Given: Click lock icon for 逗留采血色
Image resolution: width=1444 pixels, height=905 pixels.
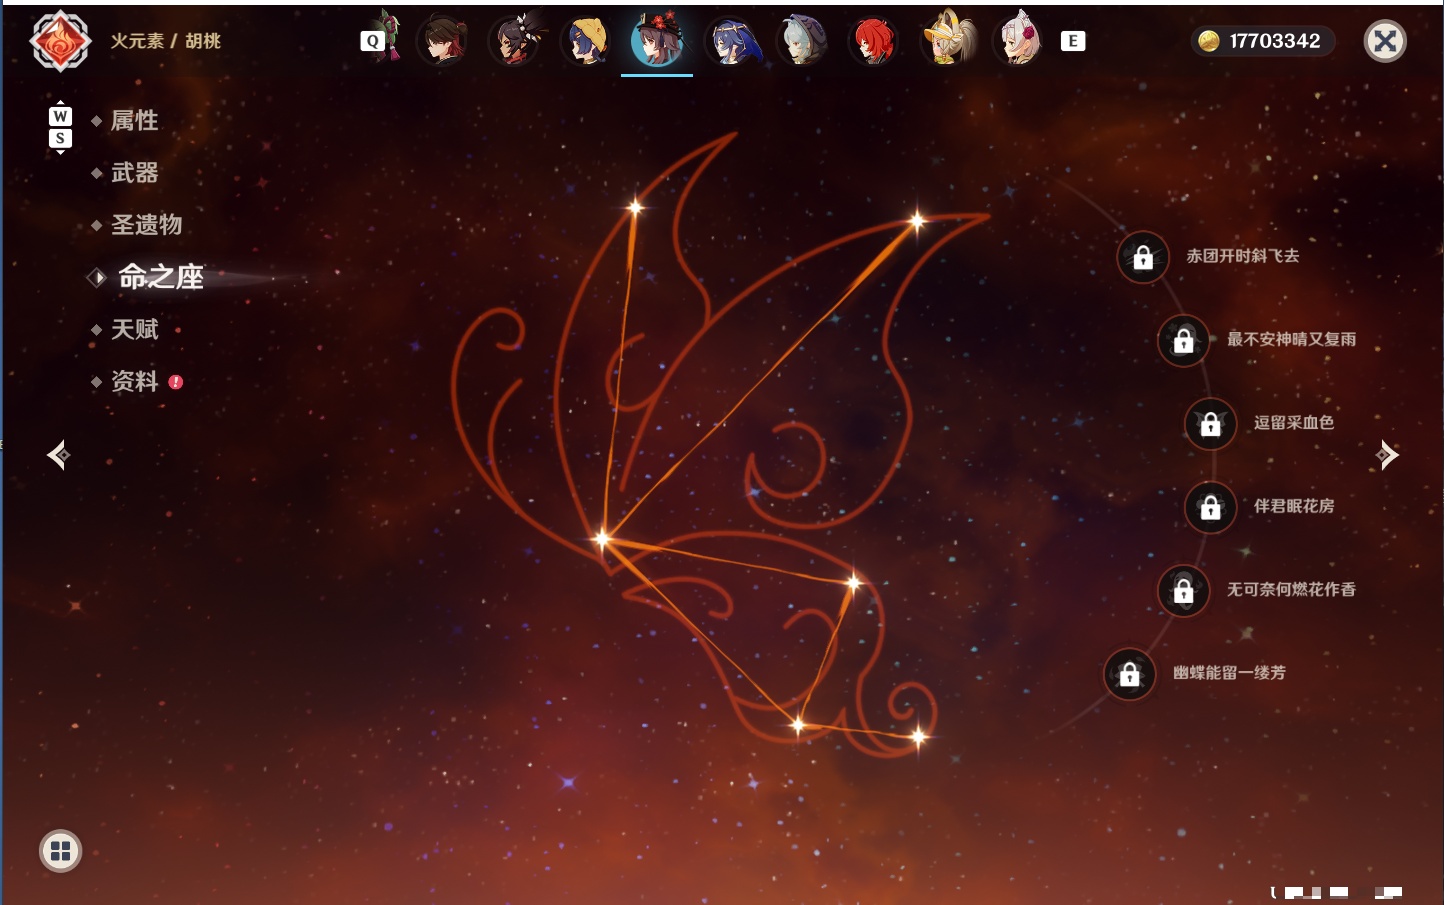Looking at the screenshot, I should pos(1210,424).
